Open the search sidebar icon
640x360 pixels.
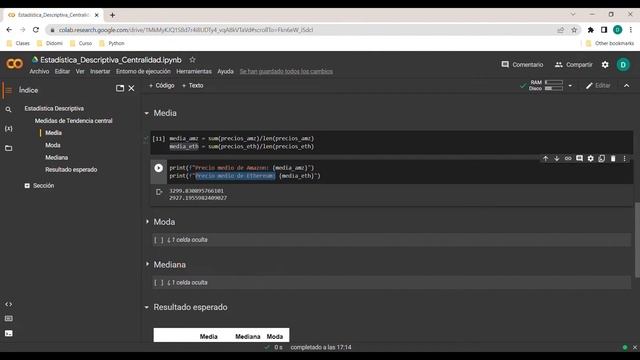coord(8,109)
